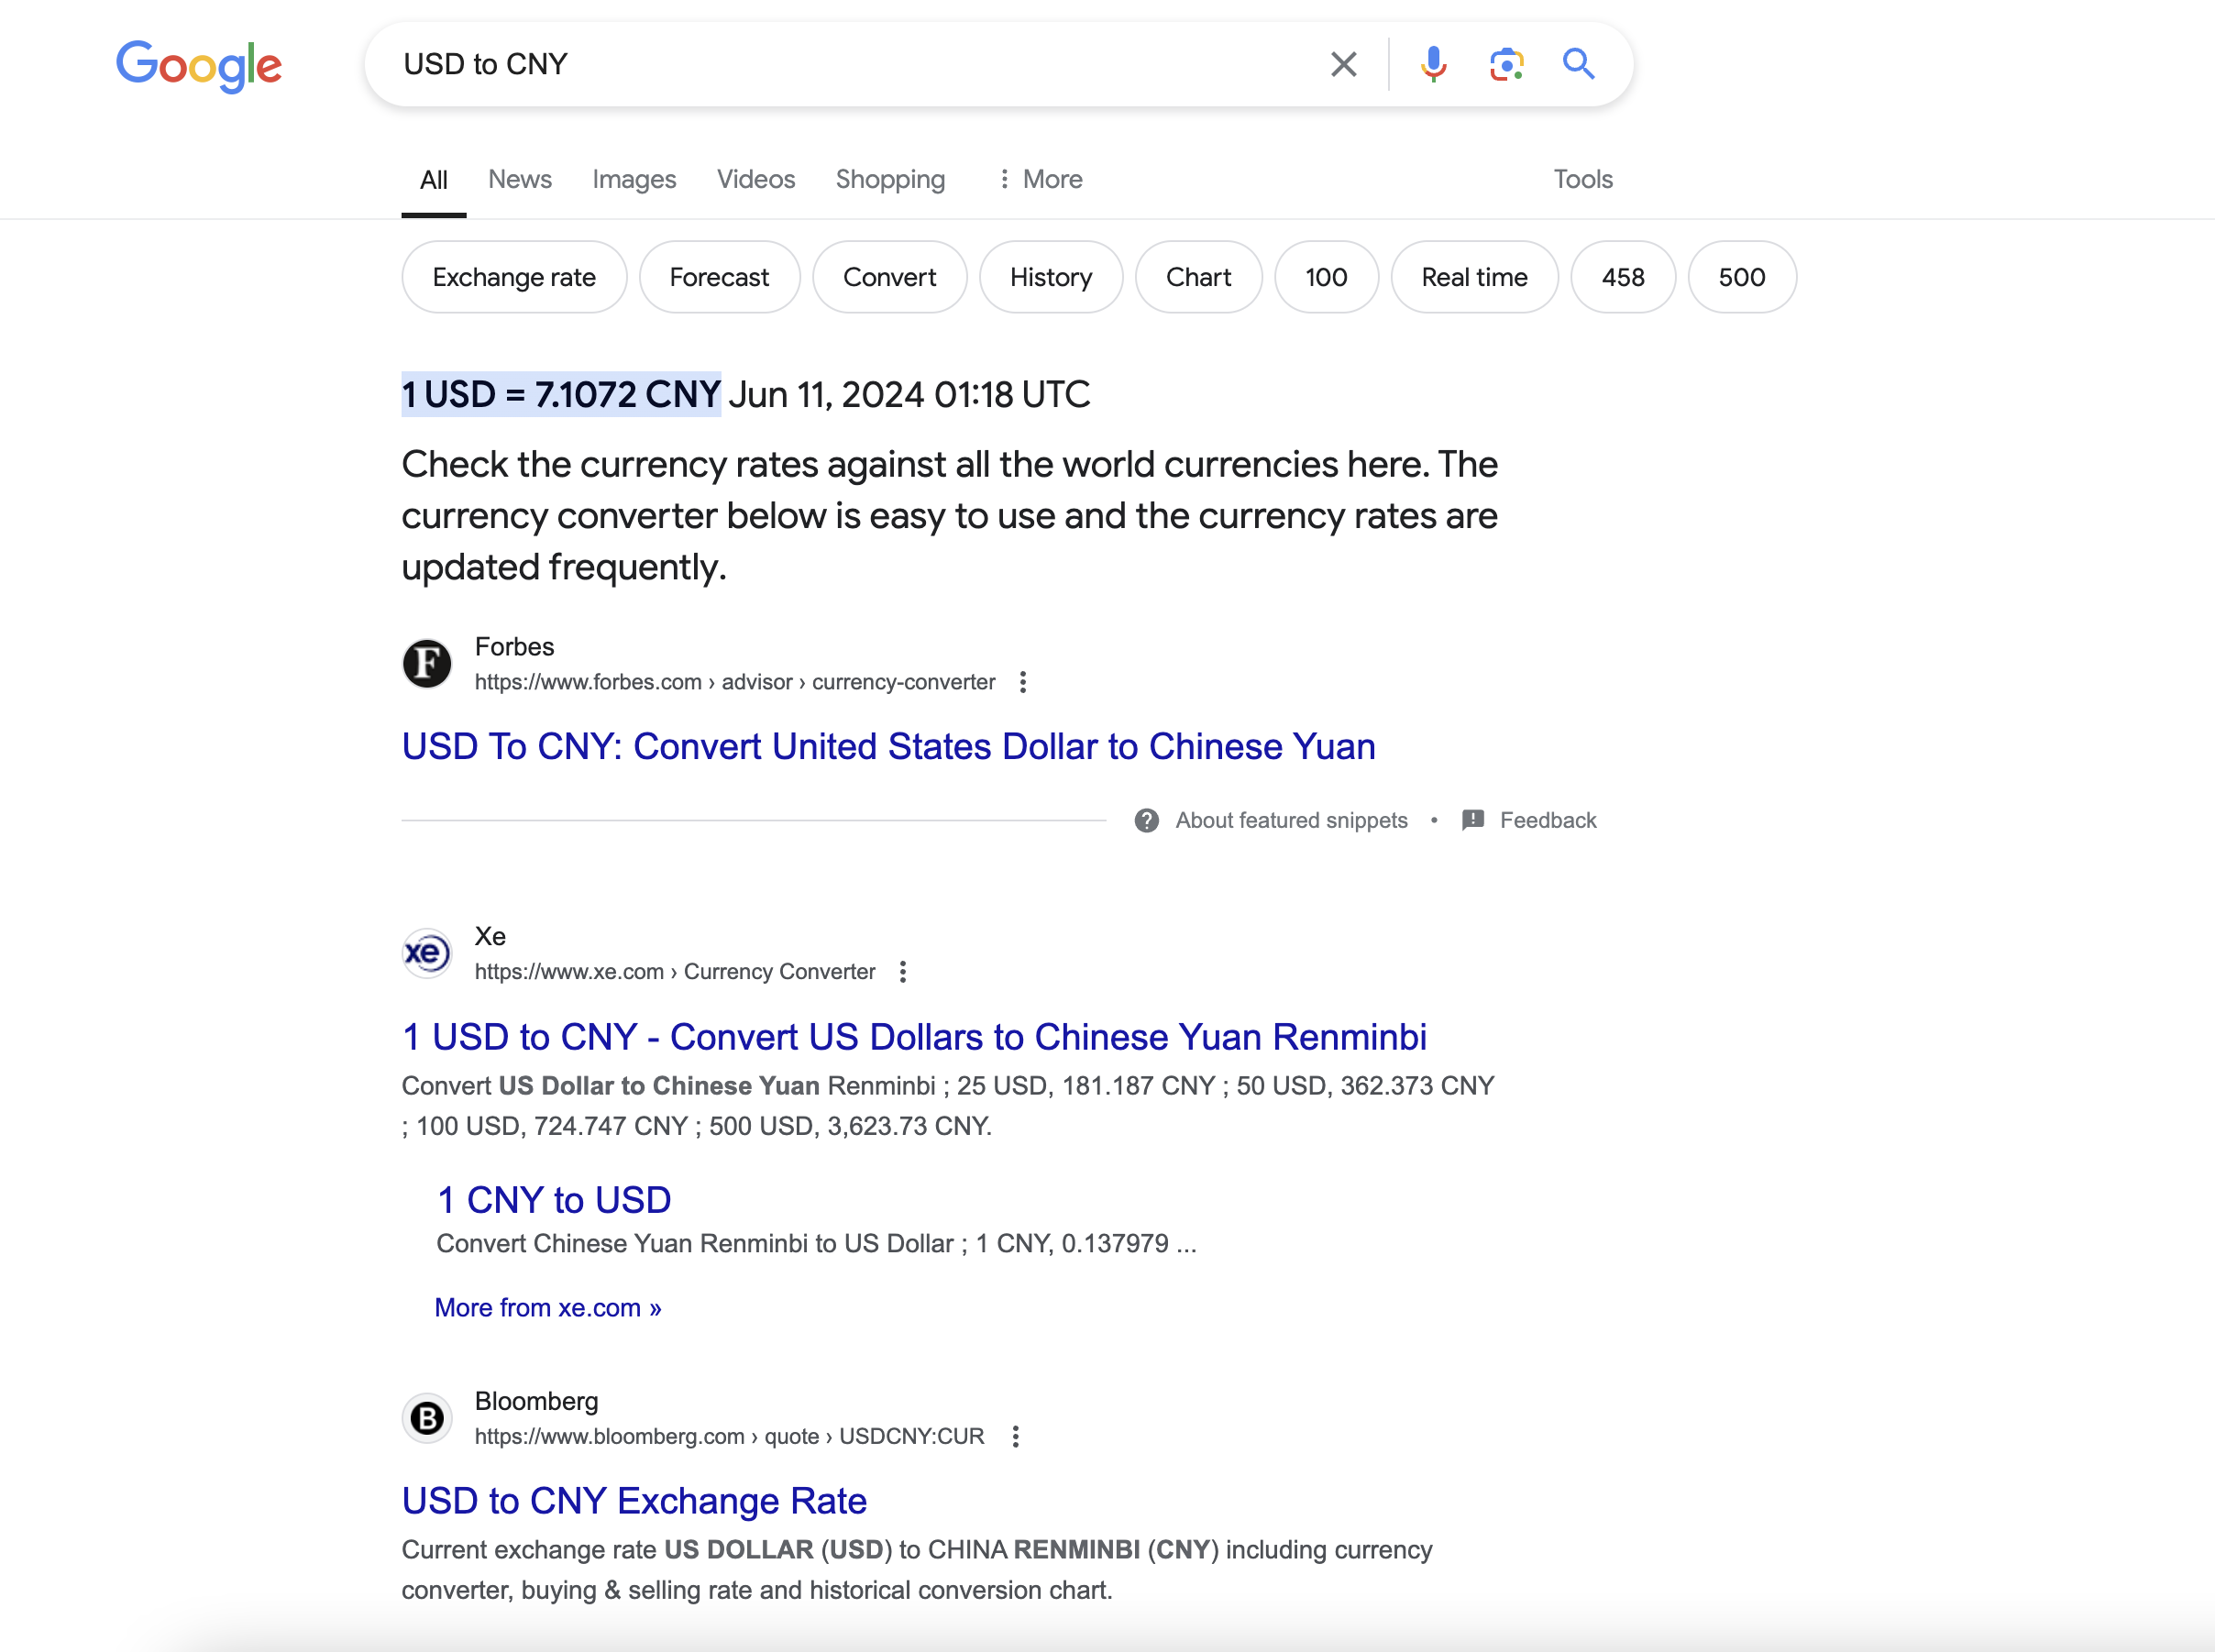Viewport: 2215px width, 1652px height.
Task: Click the Bloomberg site icon
Action: click(x=427, y=1417)
